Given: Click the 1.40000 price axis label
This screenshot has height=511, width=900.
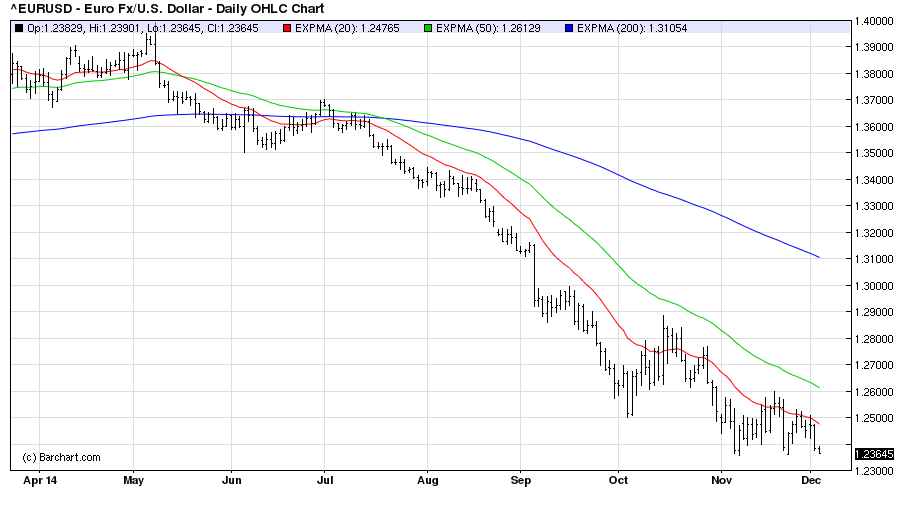Looking at the screenshot, I should (x=873, y=21).
